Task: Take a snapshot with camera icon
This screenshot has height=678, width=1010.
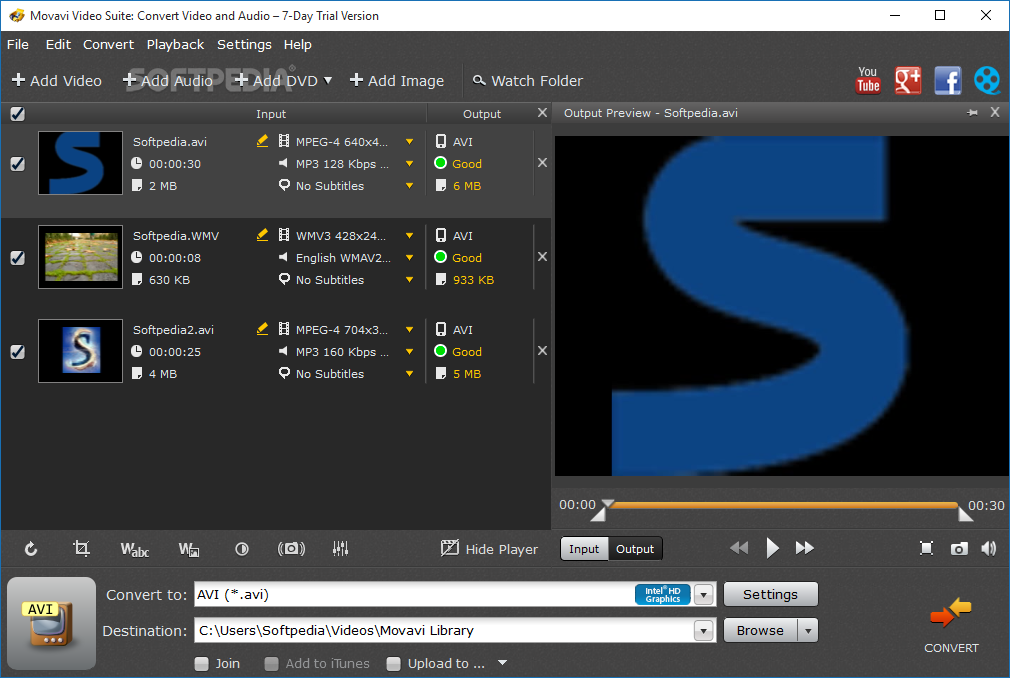Action: [959, 549]
